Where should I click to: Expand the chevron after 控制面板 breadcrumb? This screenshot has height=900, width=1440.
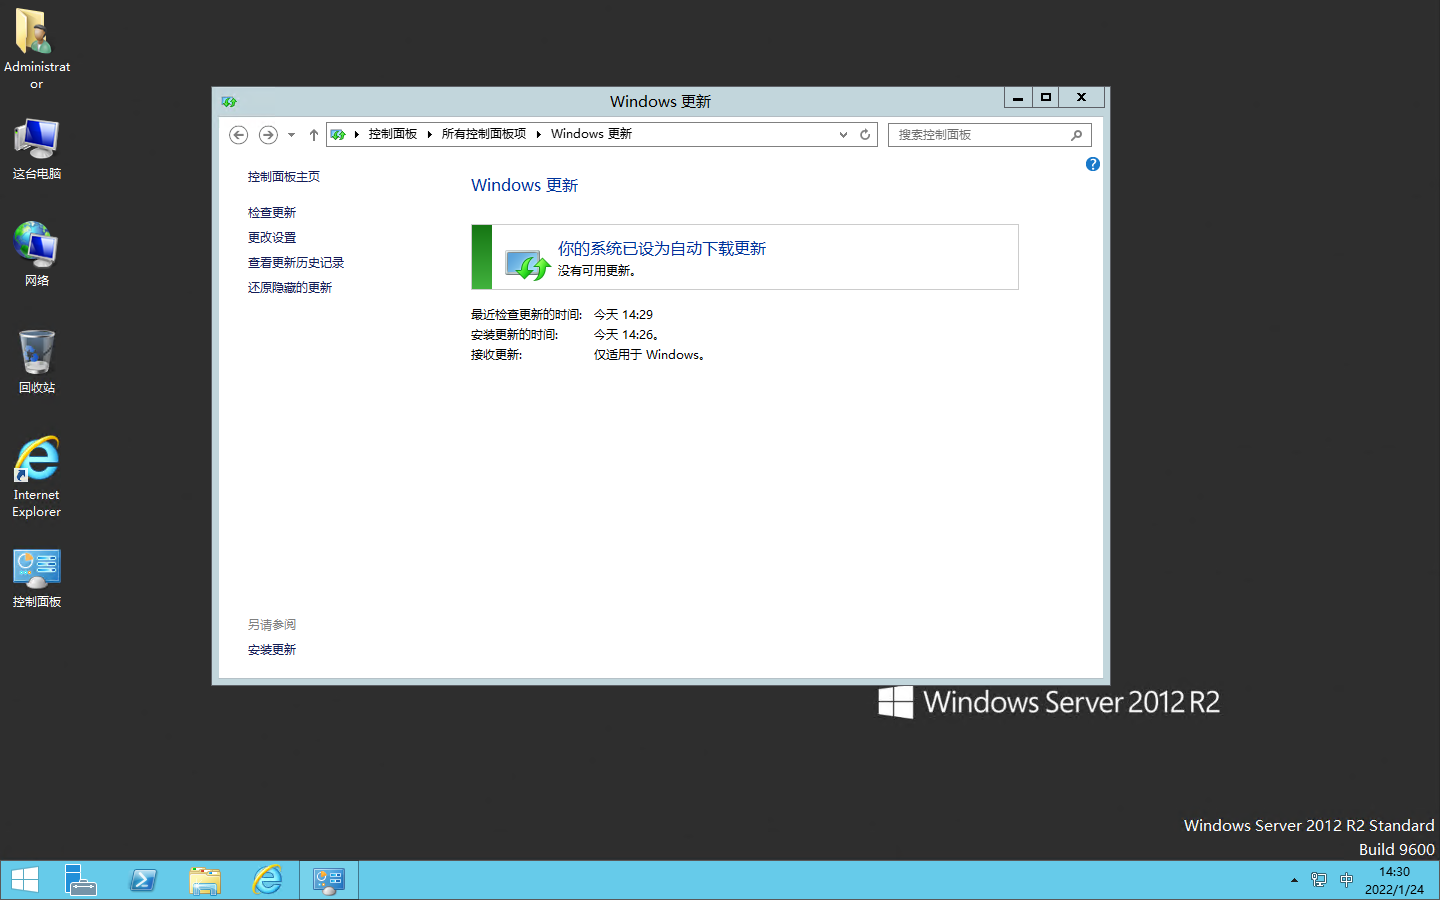click(x=429, y=134)
